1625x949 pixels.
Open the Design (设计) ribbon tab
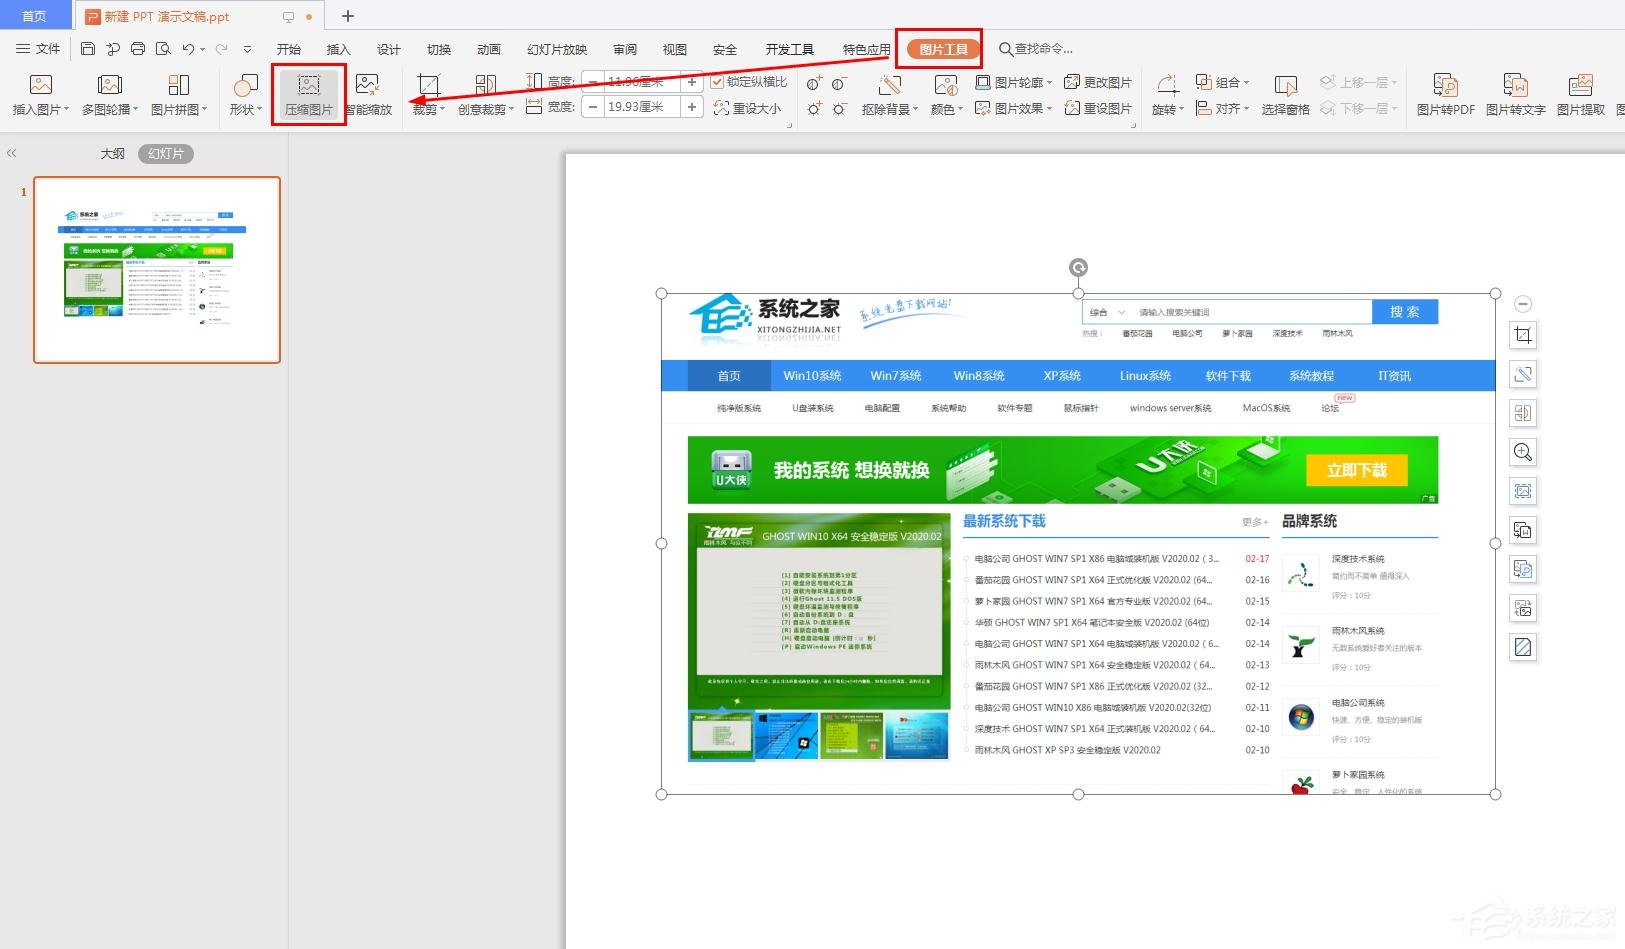tap(389, 49)
